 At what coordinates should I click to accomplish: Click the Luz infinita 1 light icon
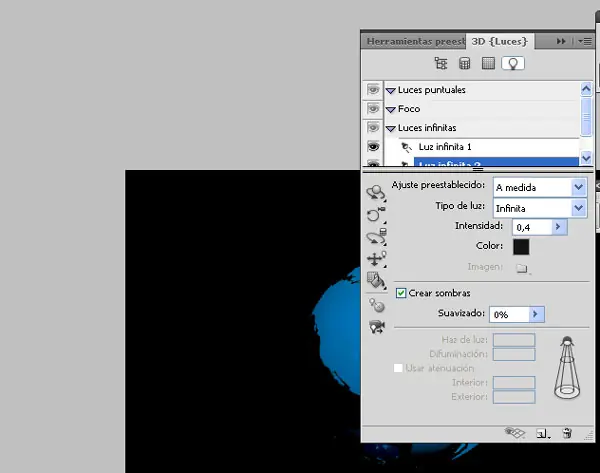(x=406, y=147)
